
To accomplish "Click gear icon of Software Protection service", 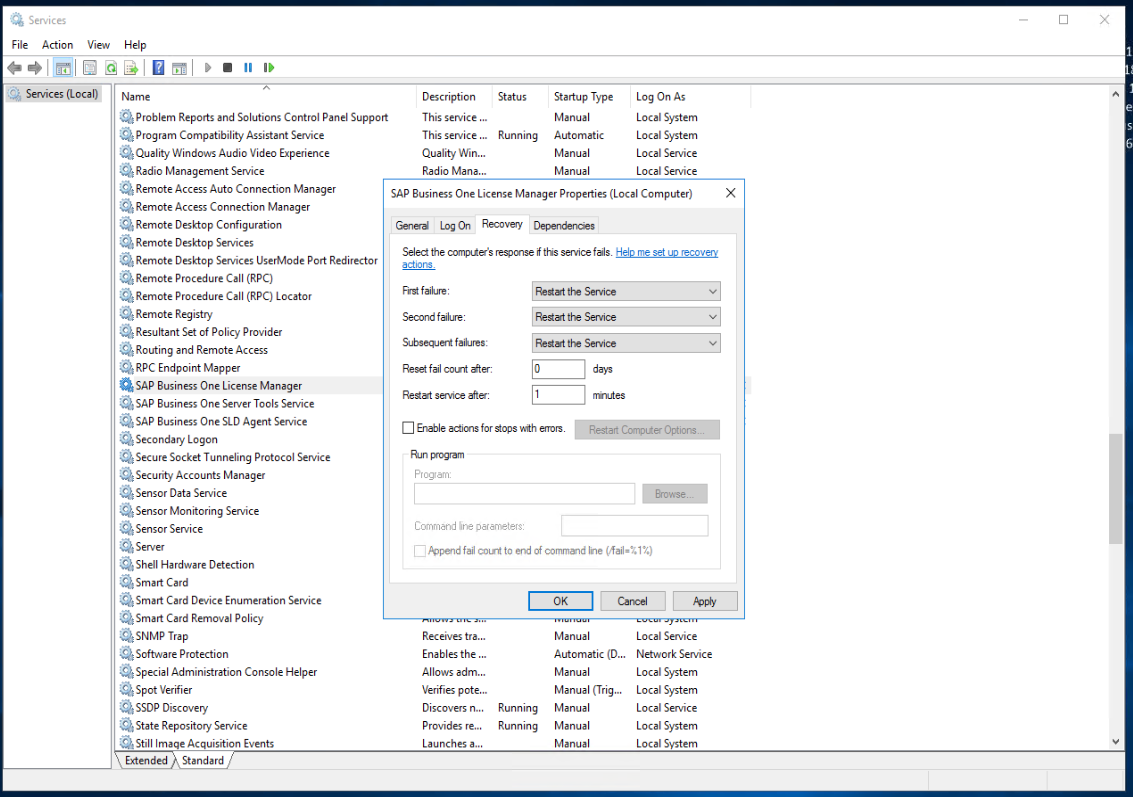I will [126, 653].
